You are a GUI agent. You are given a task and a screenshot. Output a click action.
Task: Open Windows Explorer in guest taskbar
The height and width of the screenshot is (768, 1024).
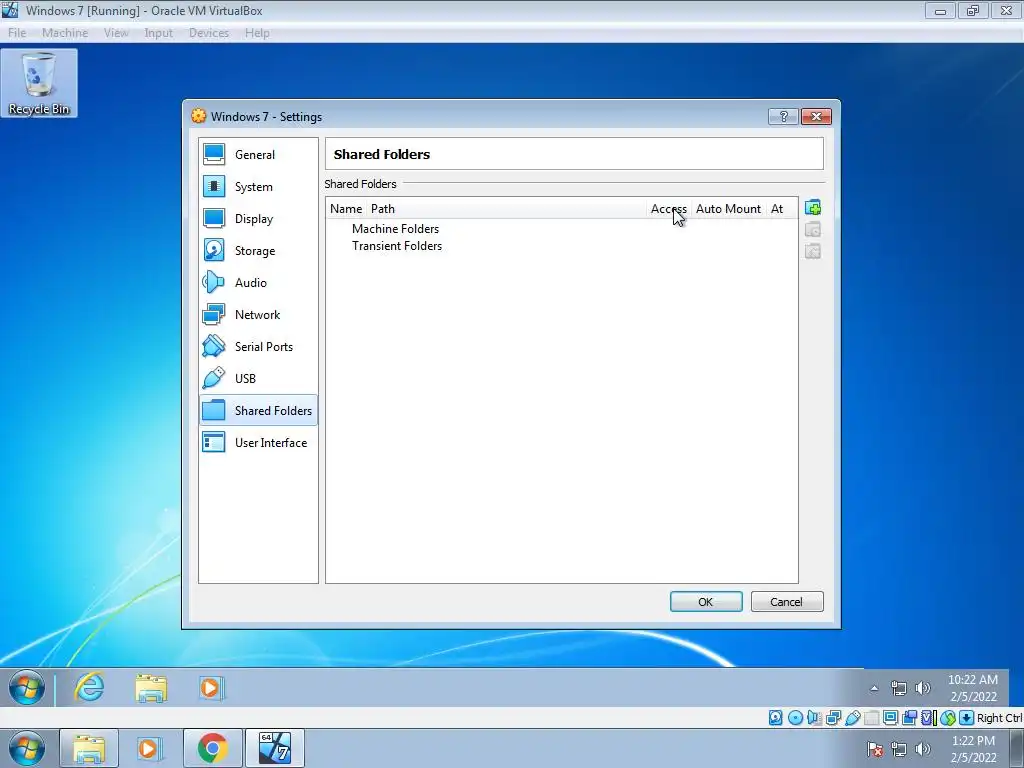click(151, 688)
